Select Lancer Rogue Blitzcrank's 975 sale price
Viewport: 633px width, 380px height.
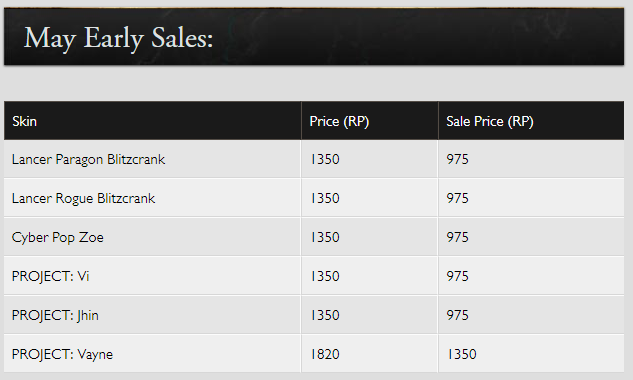click(457, 198)
